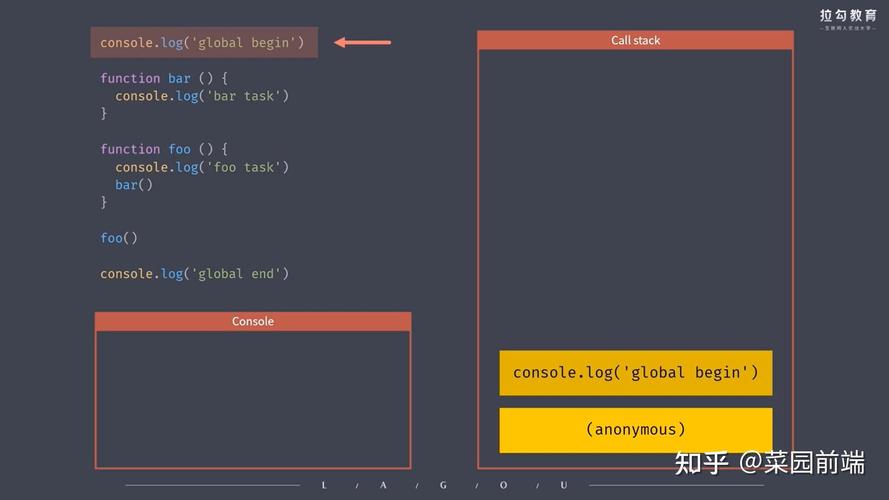Screen dimensions: 889x500
Task: Click the closing brace of function foo
Action: point(104,202)
